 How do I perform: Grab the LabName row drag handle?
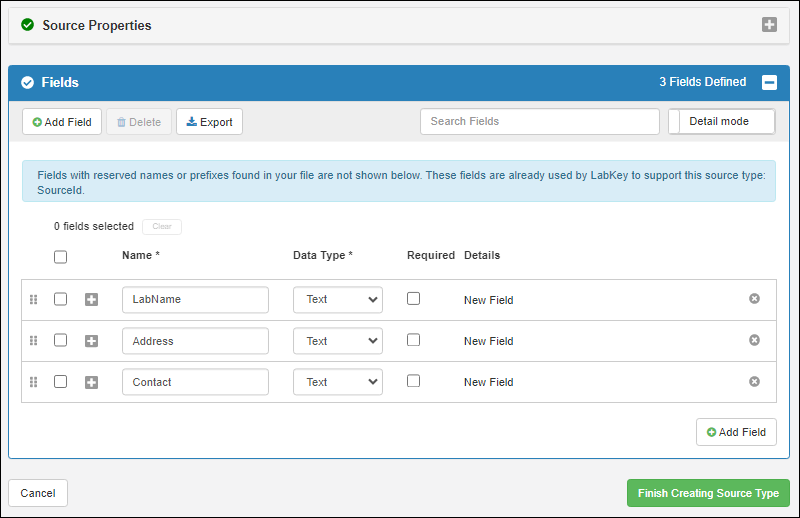tap(33, 300)
